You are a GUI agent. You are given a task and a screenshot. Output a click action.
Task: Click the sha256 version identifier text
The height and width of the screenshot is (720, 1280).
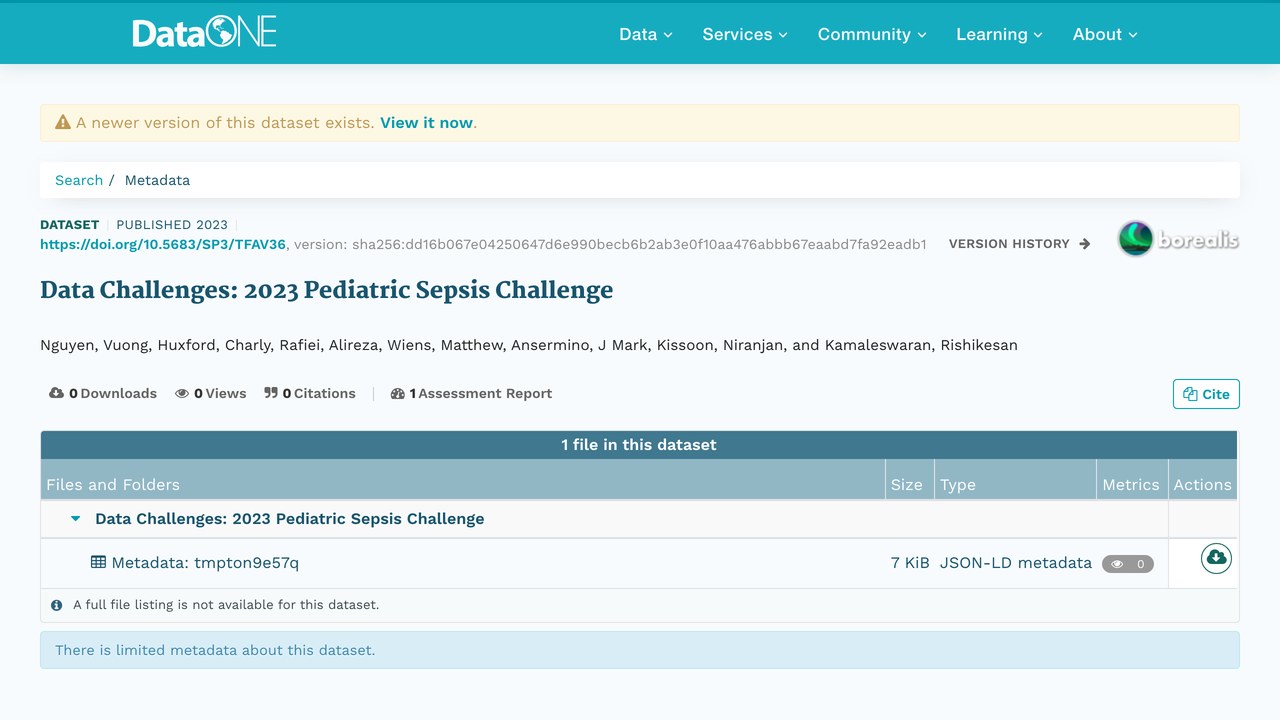tap(639, 243)
